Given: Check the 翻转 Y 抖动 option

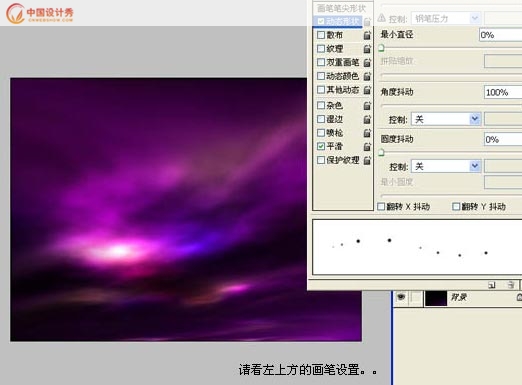Looking at the screenshot, I should point(456,207).
